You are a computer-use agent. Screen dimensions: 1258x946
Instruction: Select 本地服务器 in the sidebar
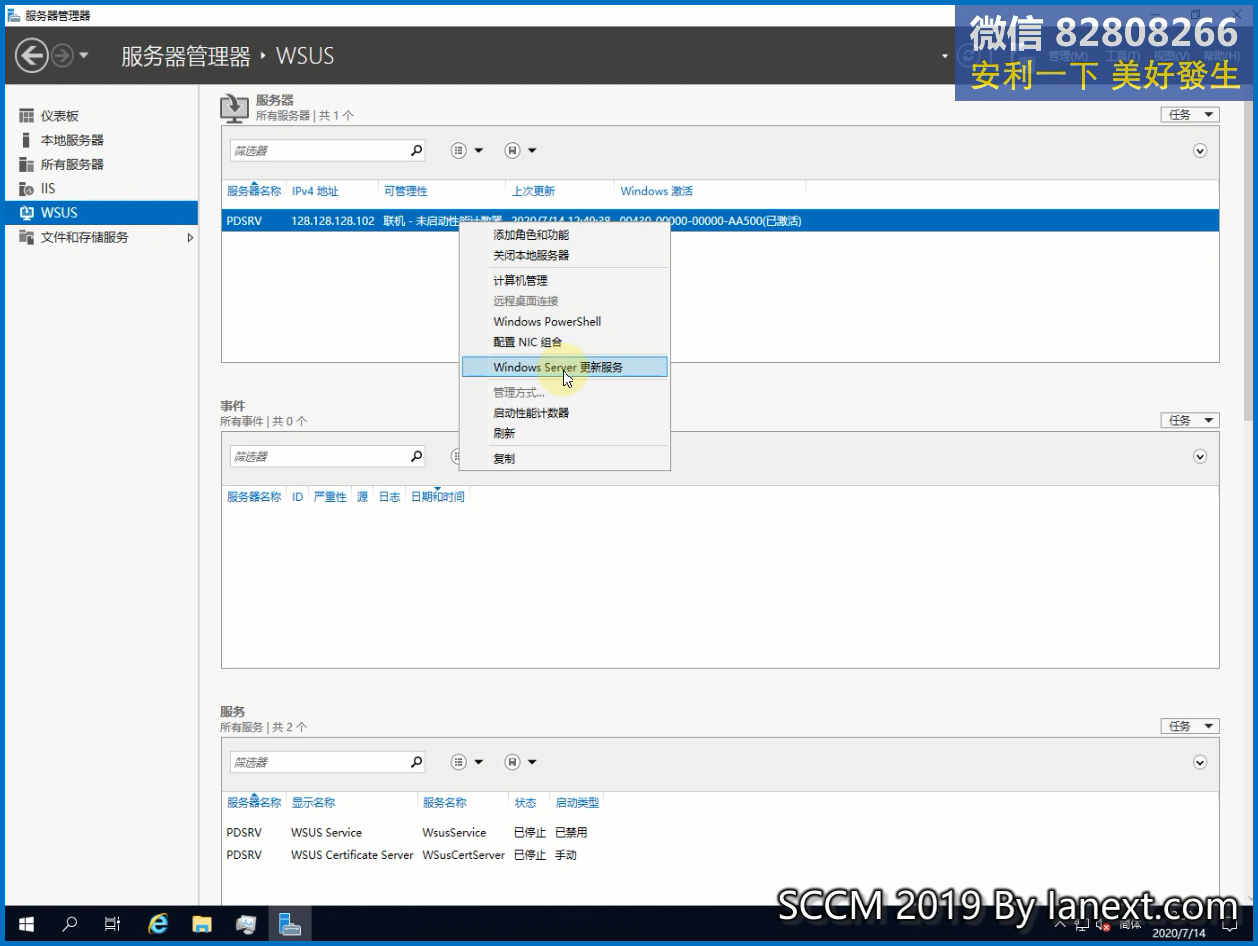click(x=72, y=140)
